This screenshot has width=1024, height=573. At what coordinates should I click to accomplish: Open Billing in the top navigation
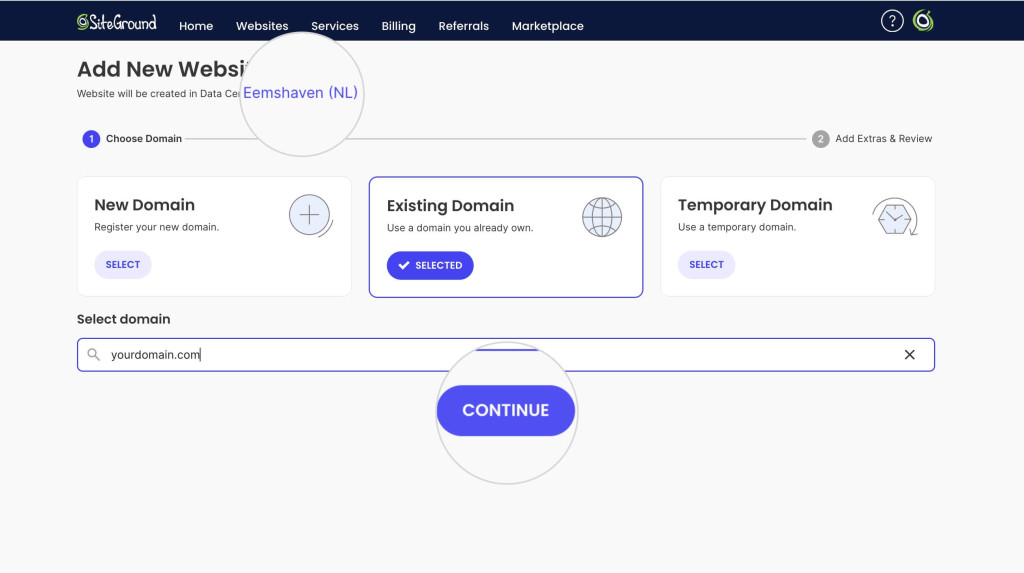(x=398, y=26)
